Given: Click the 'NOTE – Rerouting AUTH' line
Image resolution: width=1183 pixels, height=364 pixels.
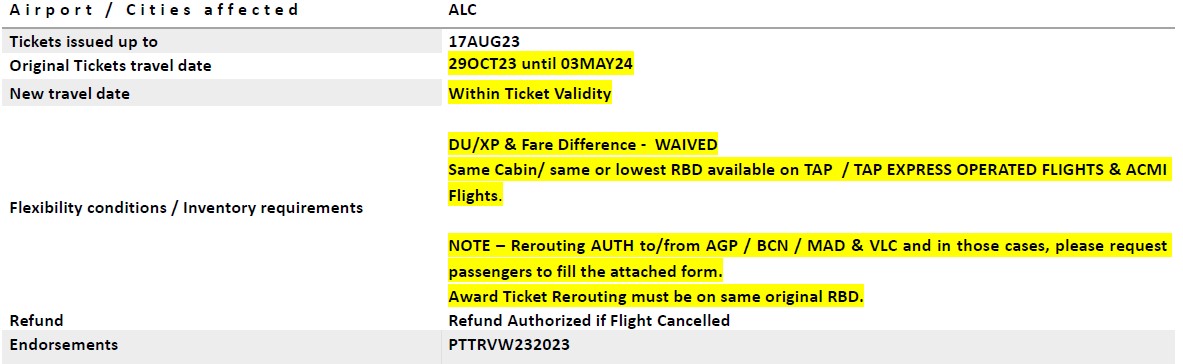Looking at the screenshot, I should (807, 245).
